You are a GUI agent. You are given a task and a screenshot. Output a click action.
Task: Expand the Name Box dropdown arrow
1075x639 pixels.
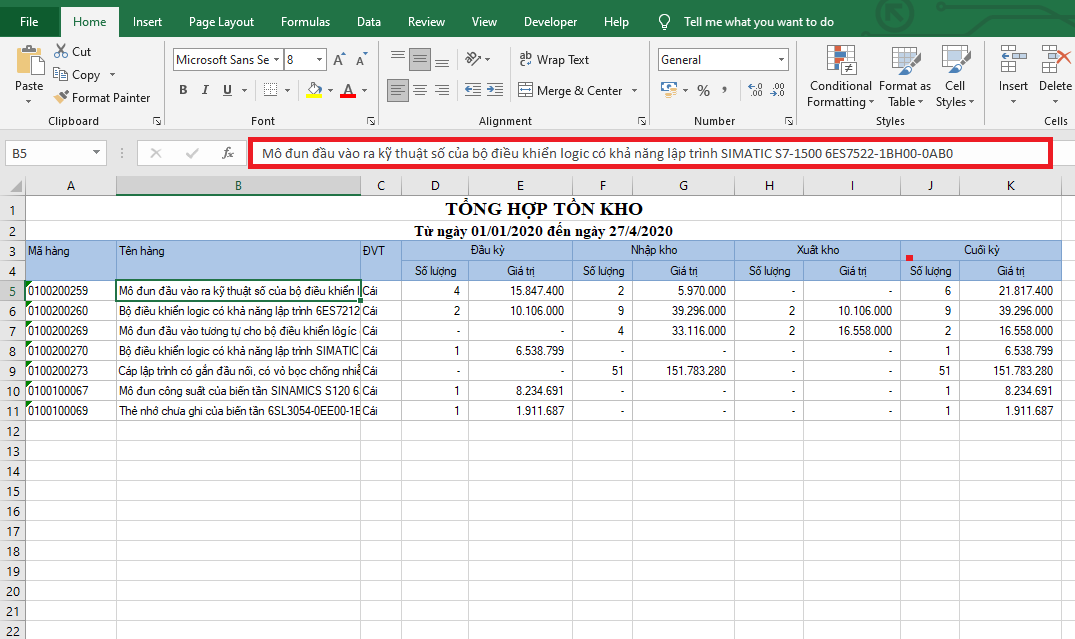coord(97,153)
